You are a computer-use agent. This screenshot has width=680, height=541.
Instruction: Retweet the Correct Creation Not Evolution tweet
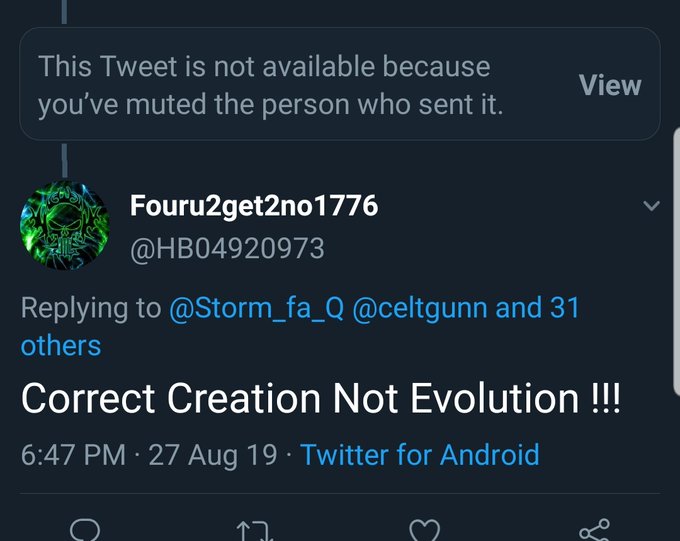point(256,529)
